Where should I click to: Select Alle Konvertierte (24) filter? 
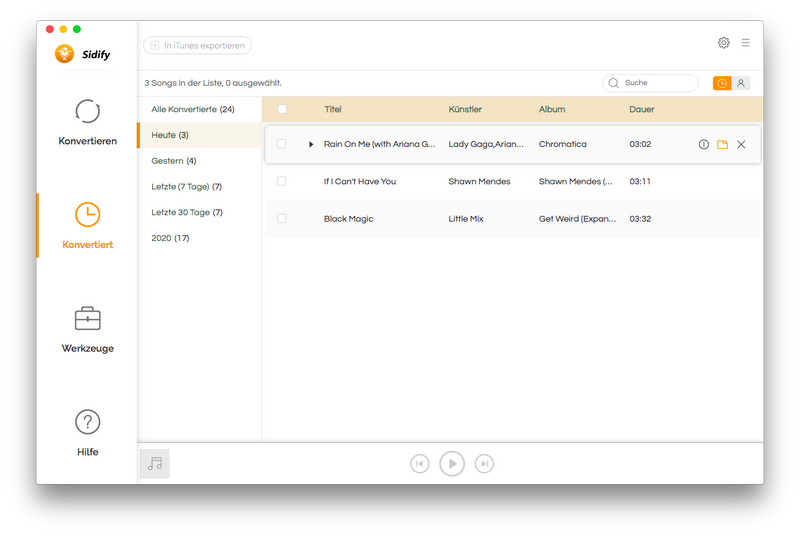coord(199,109)
